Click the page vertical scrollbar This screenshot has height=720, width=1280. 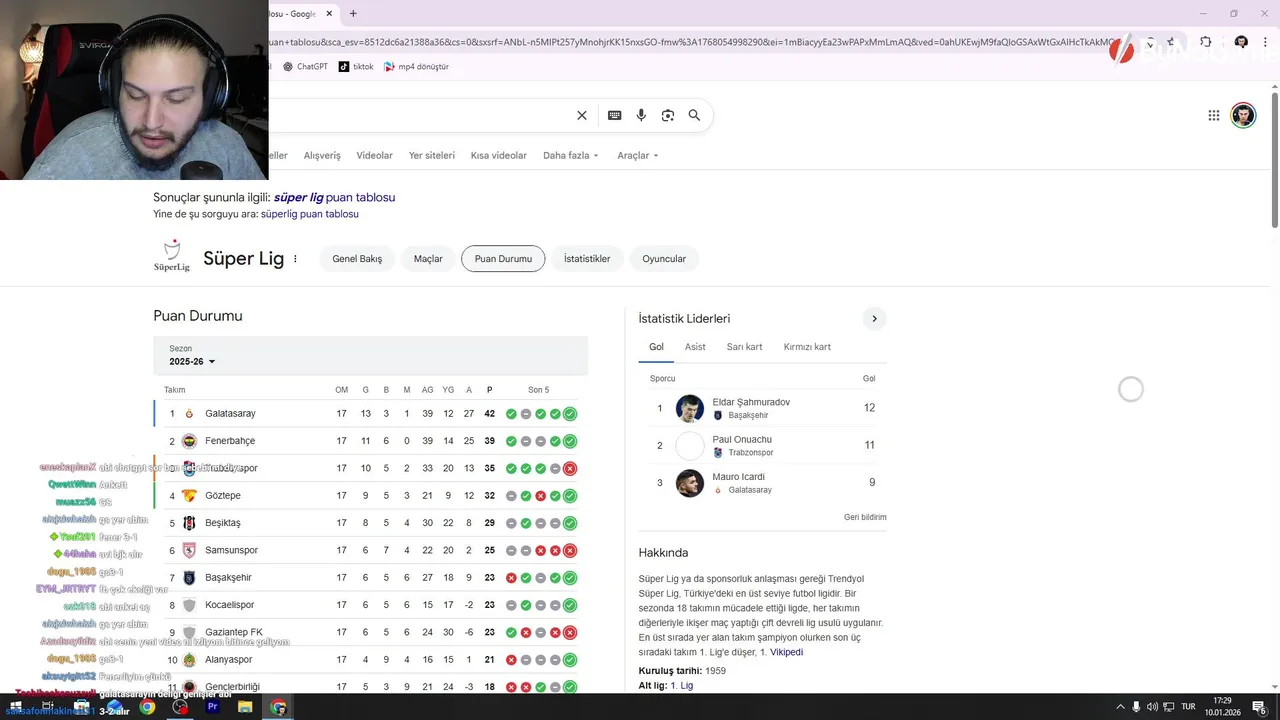(1274, 160)
